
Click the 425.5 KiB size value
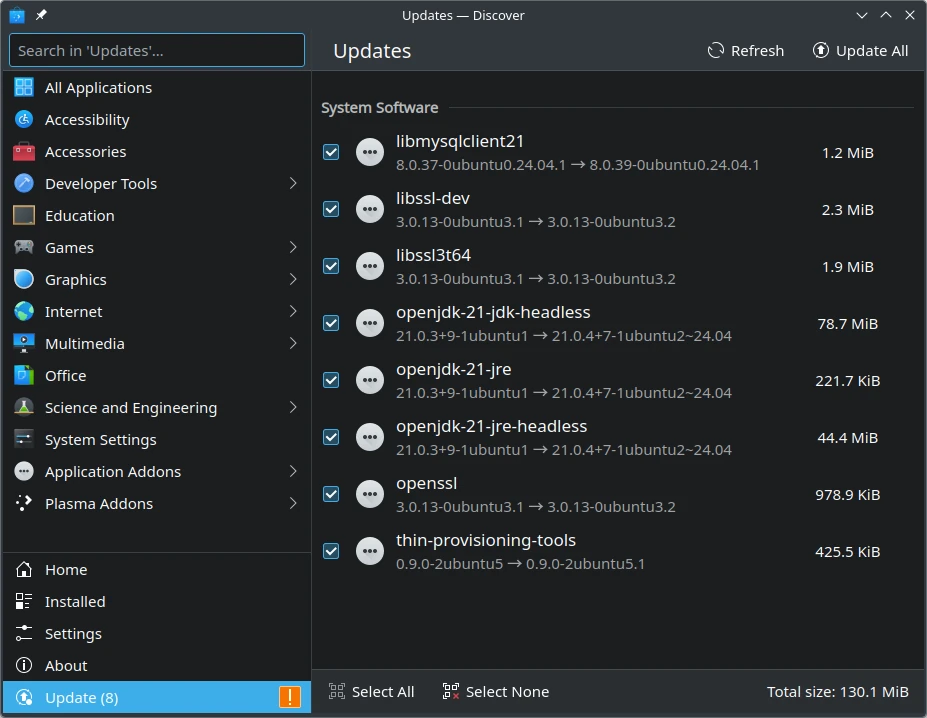pos(847,551)
